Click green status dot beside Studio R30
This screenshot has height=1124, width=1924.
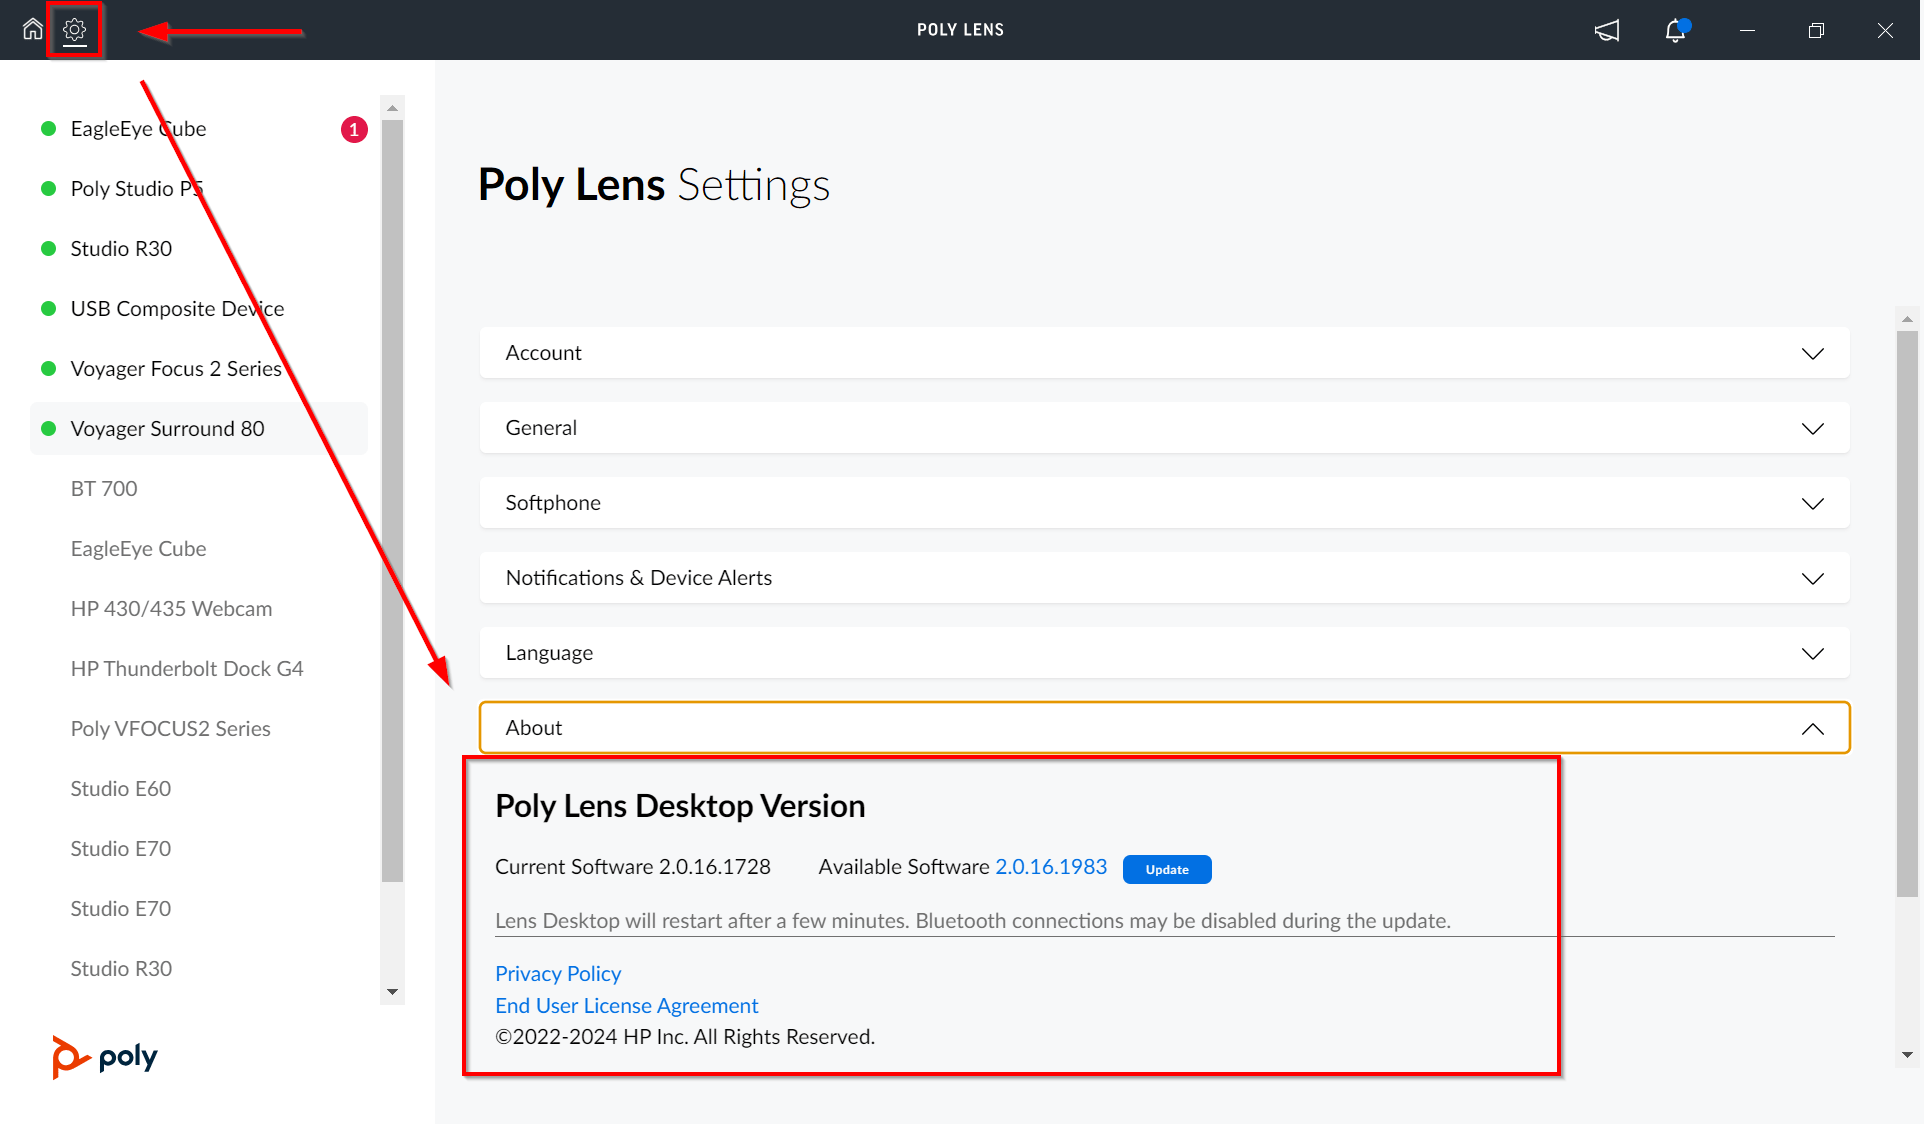48,248
